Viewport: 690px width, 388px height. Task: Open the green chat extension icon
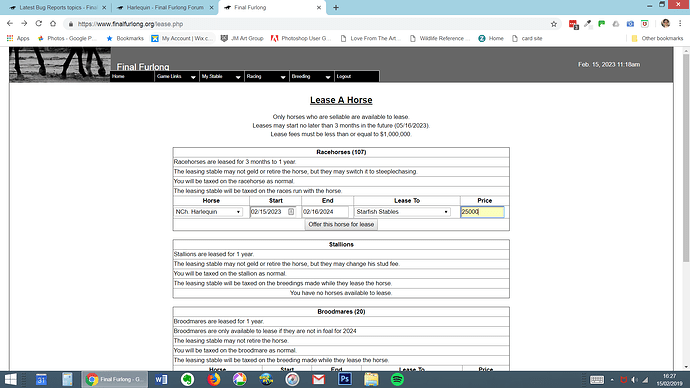[602, 24]
